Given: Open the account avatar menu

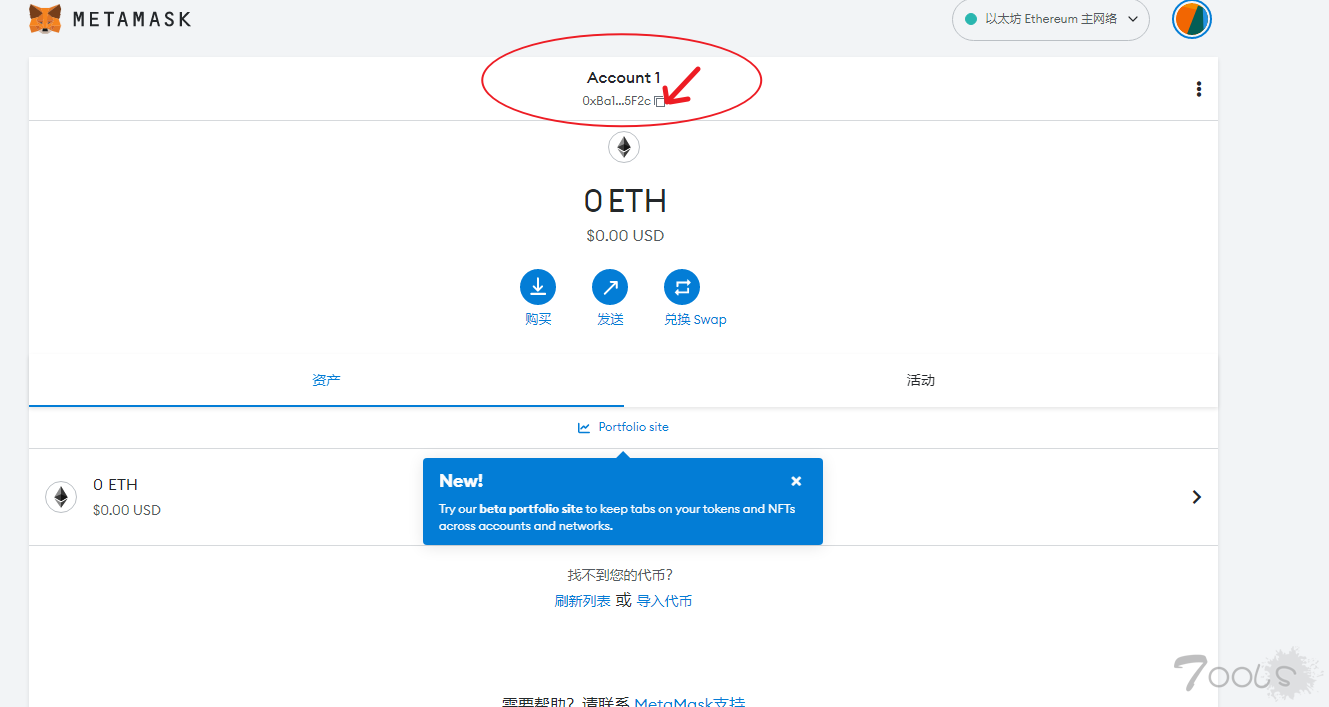Looking at the screenshot, I should pos(1192,19).
